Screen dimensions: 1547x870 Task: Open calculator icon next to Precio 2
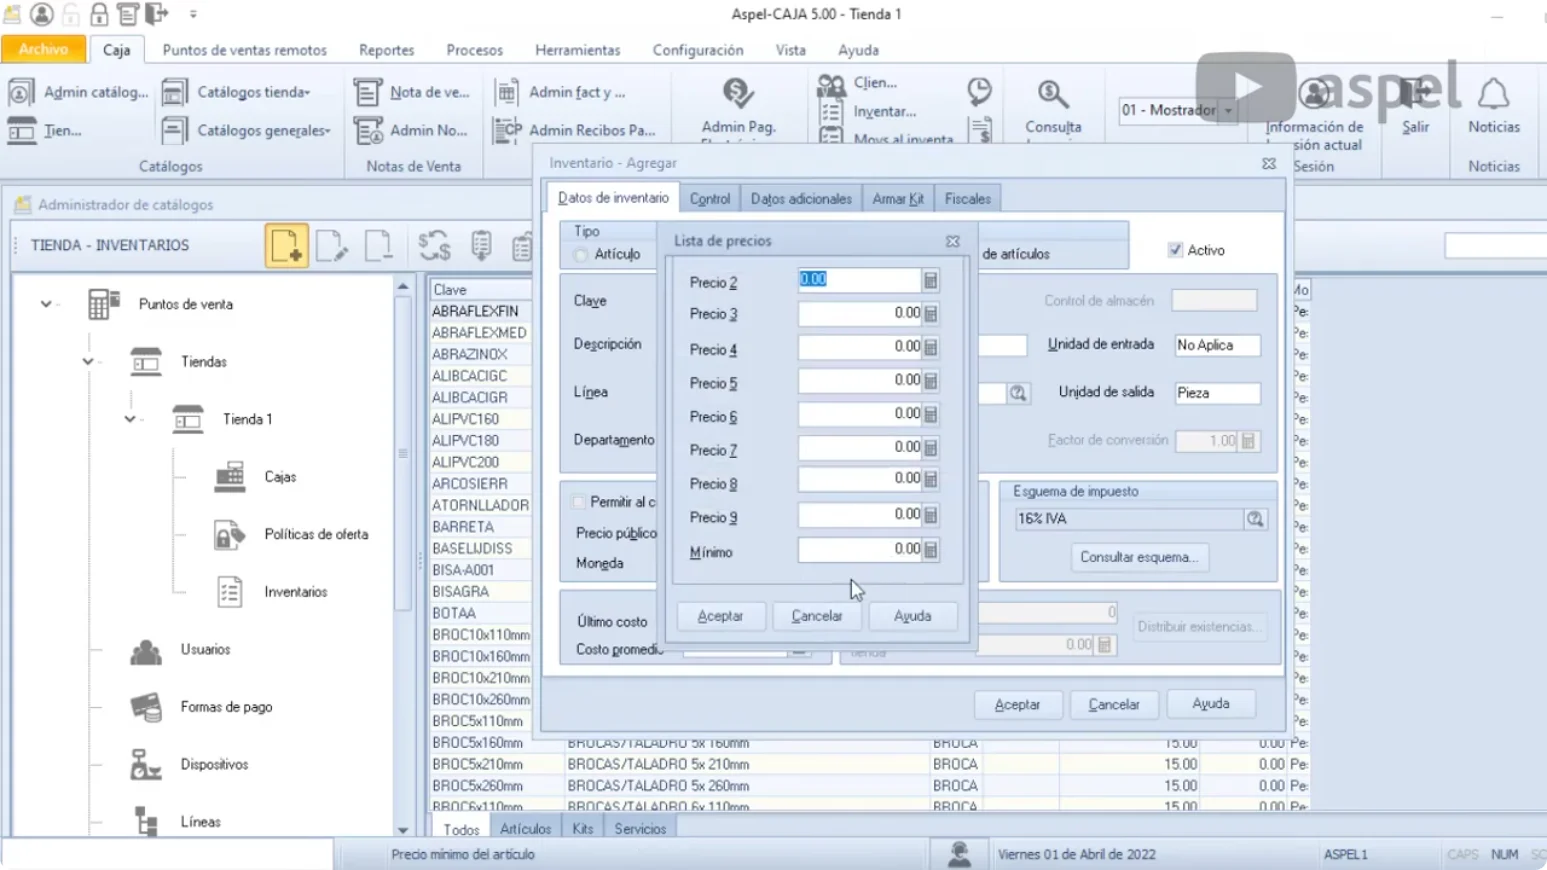[930, 281]
